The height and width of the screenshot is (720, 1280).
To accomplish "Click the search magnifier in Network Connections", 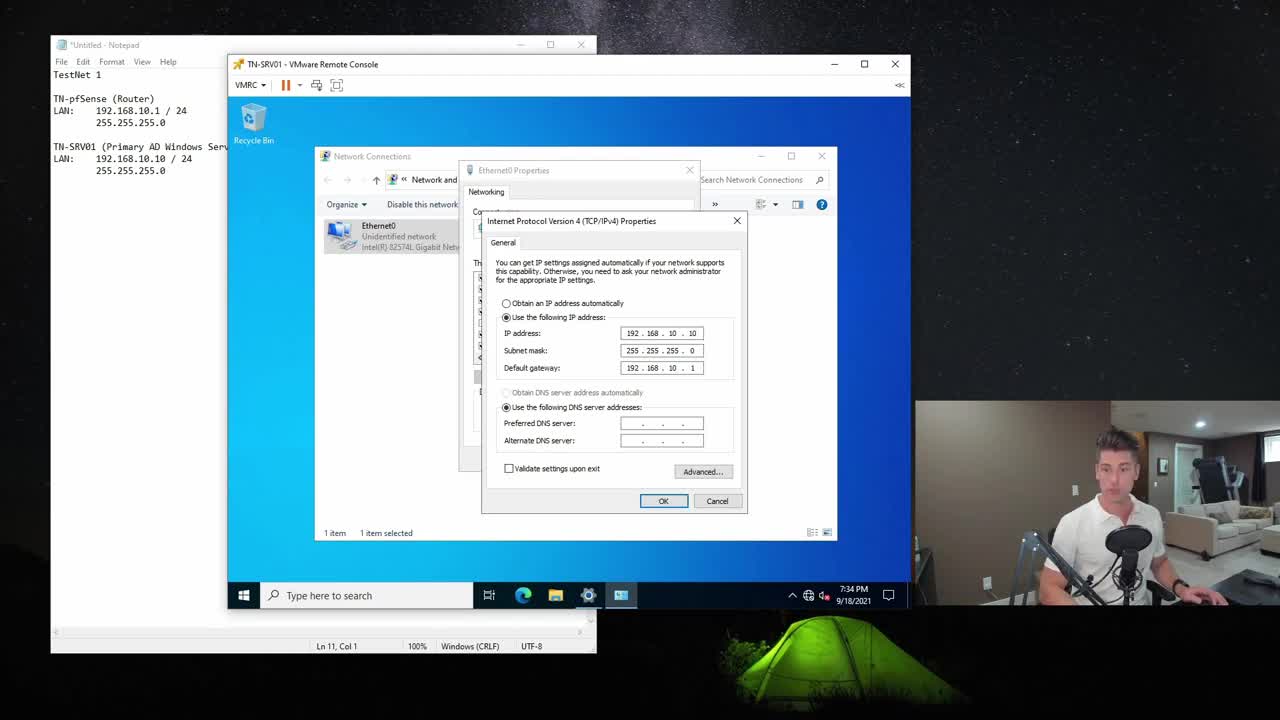I will [819, 180].
